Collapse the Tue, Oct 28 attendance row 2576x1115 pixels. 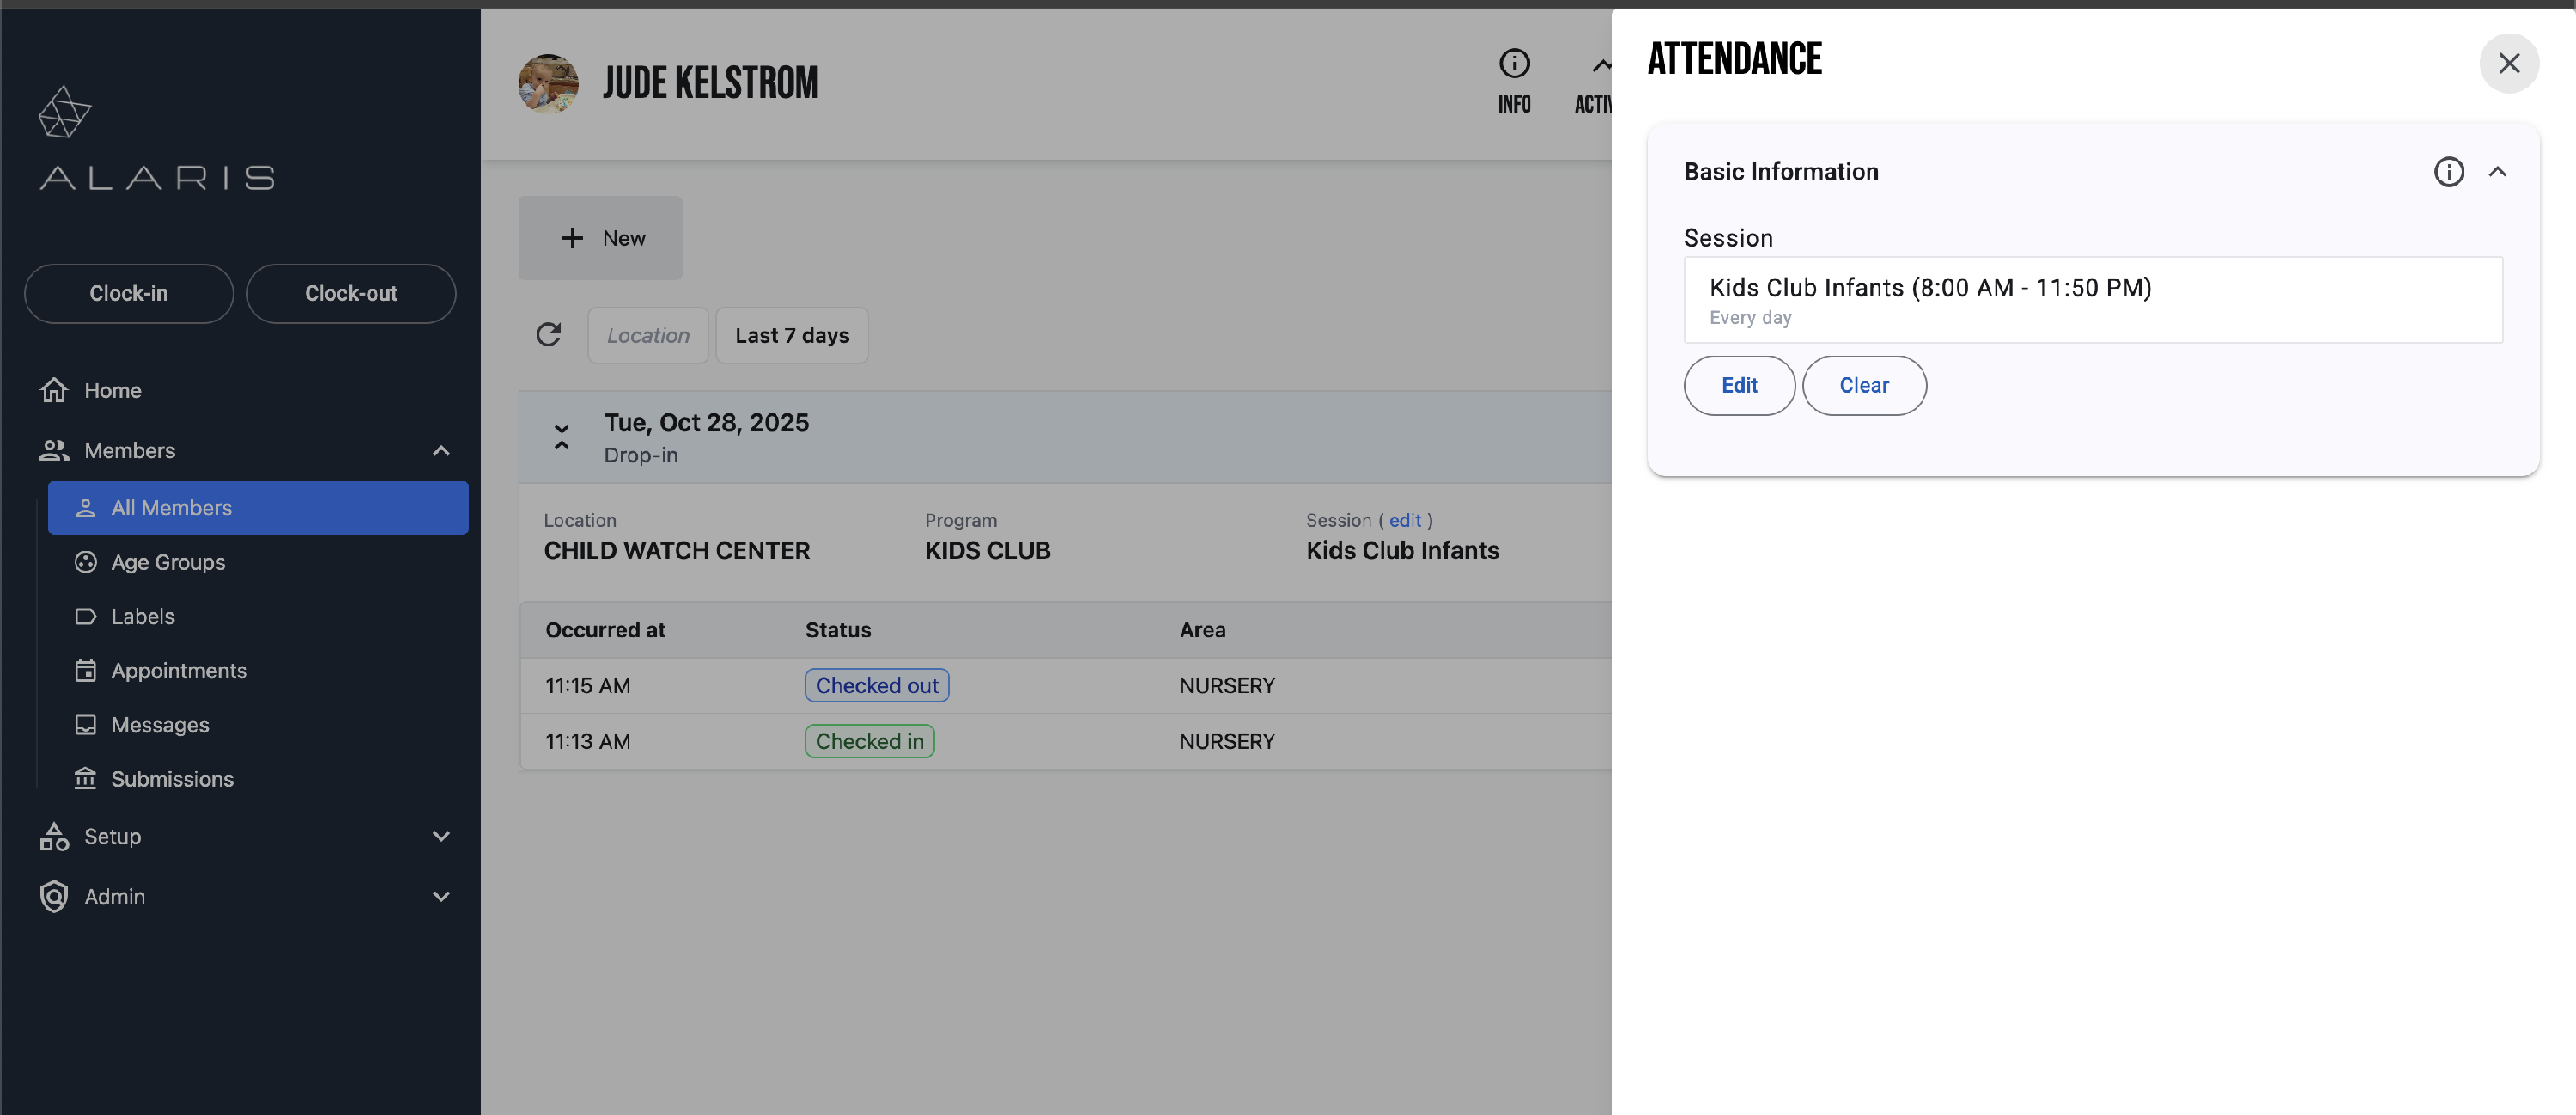tap(562, 437)
